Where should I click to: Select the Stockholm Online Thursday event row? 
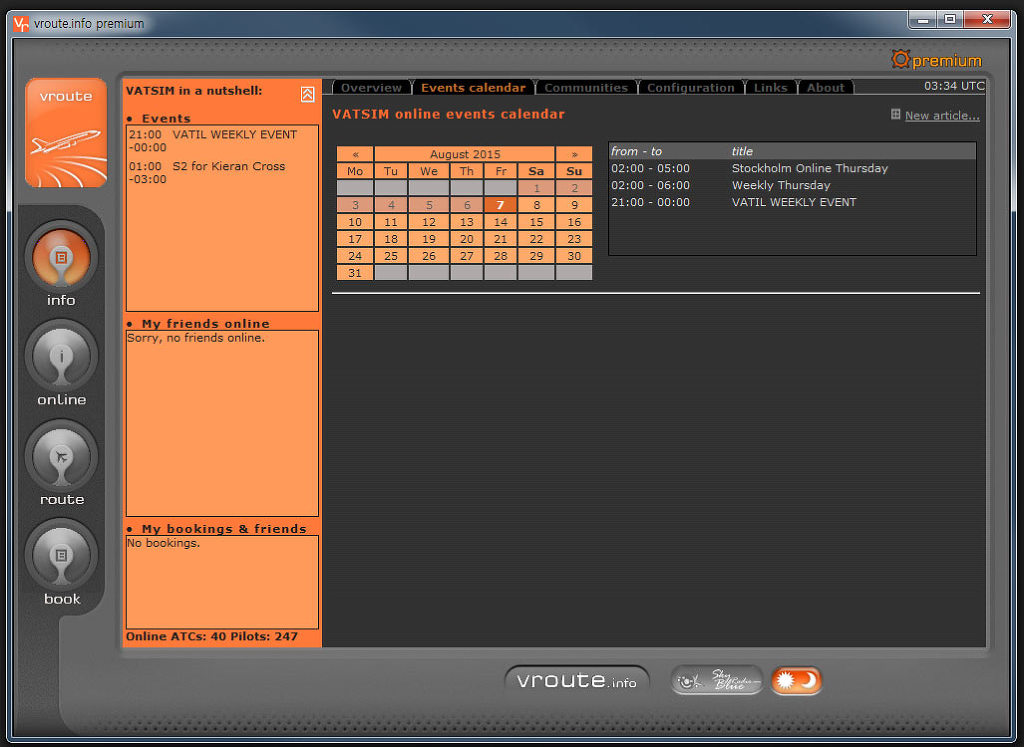pos(790,168)
